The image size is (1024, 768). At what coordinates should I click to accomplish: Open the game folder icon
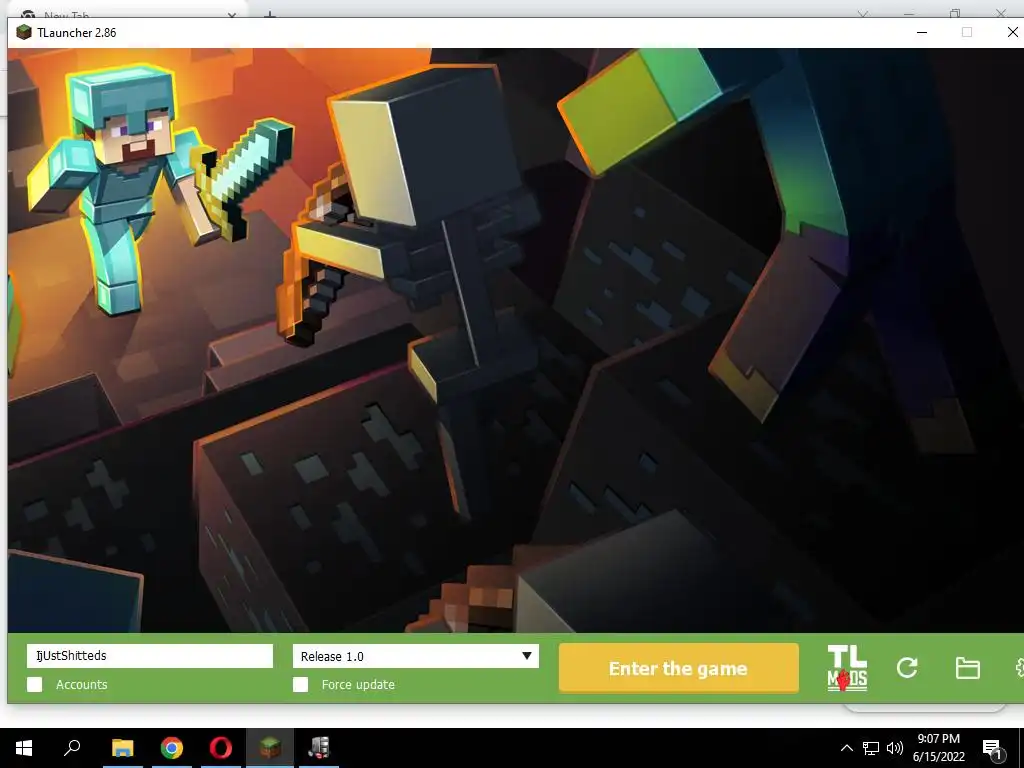[967, 668]
